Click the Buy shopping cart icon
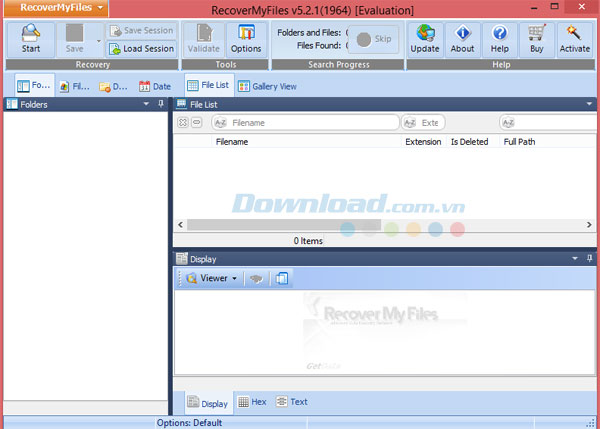The height and width of the screenshot is (429, 600). 536,39
